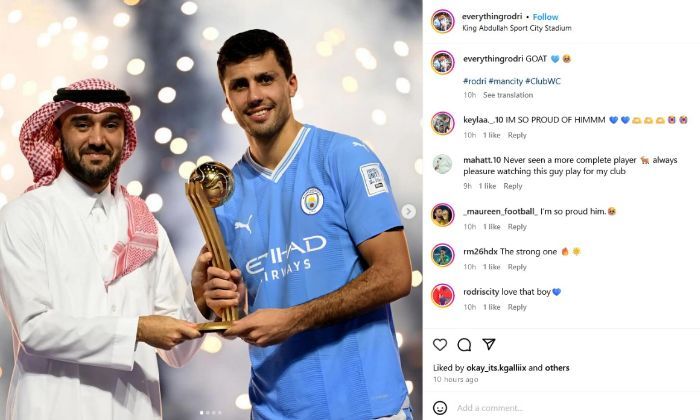View keylaa._.10 commenter avatar
700x420 pixels.
click(x=442, y=123)
